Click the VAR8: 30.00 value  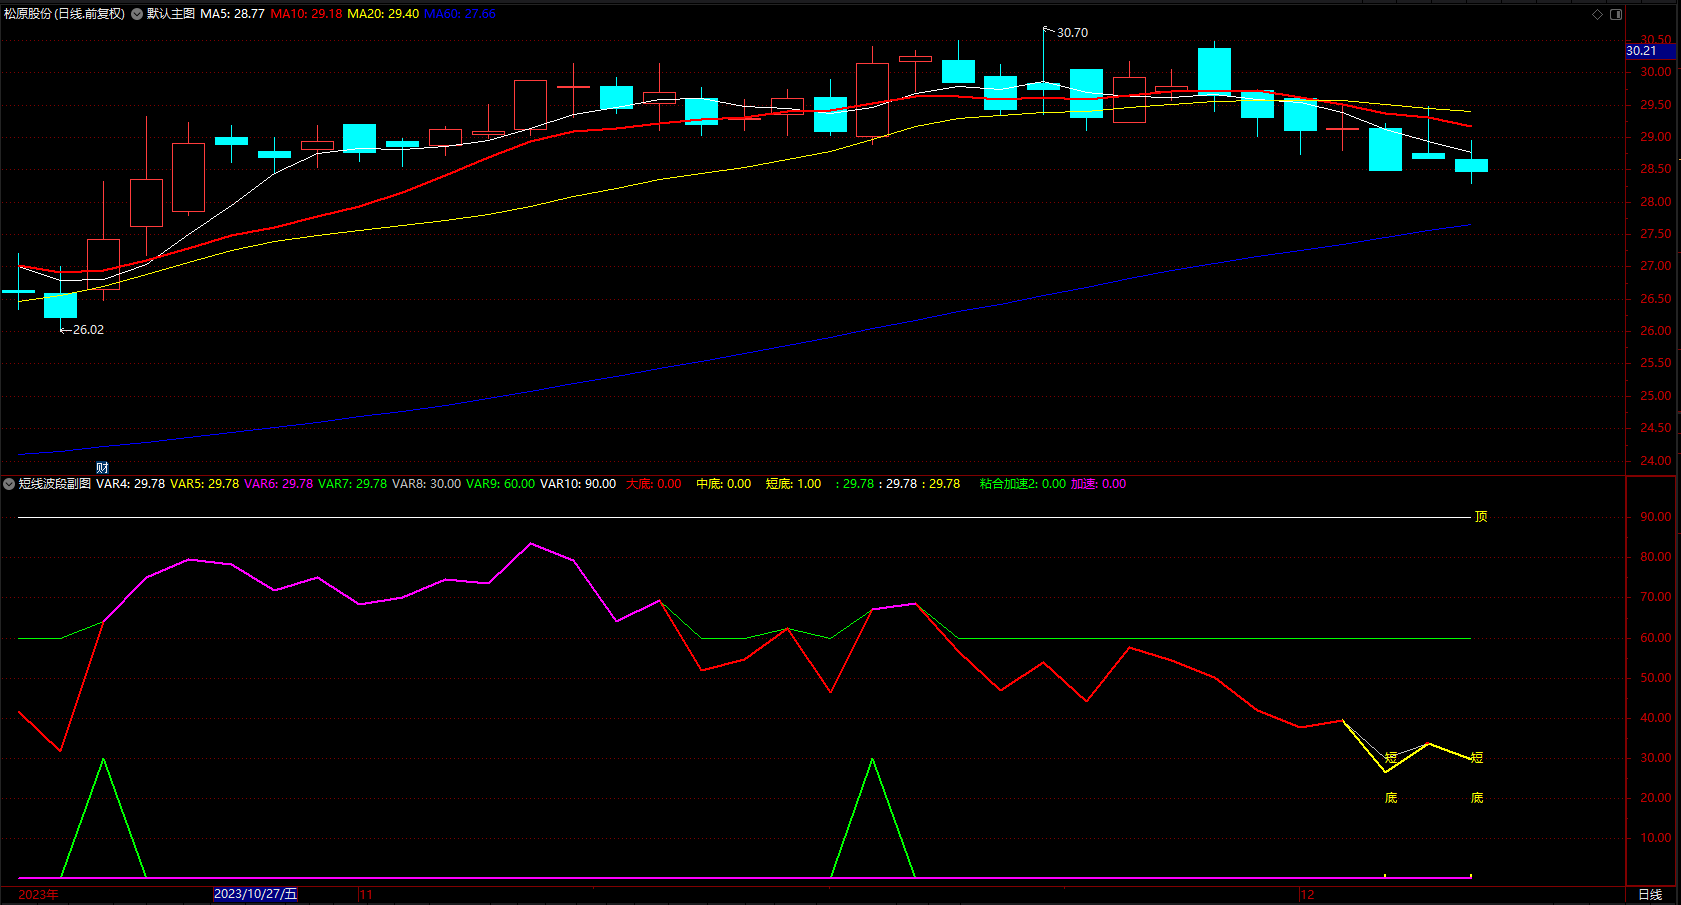[427, 484]
